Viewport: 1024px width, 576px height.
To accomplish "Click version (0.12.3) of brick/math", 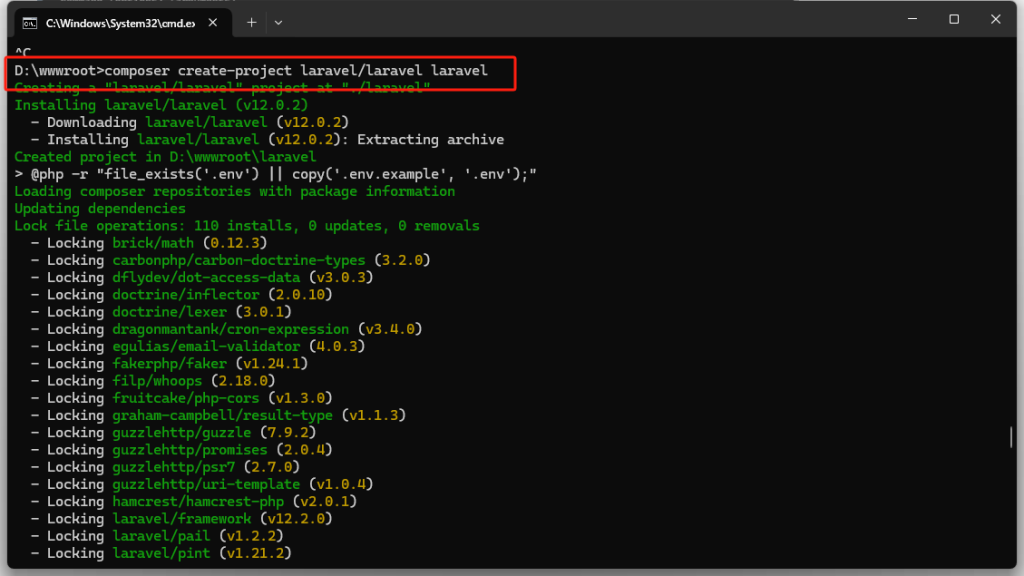I will coord(234,243).
